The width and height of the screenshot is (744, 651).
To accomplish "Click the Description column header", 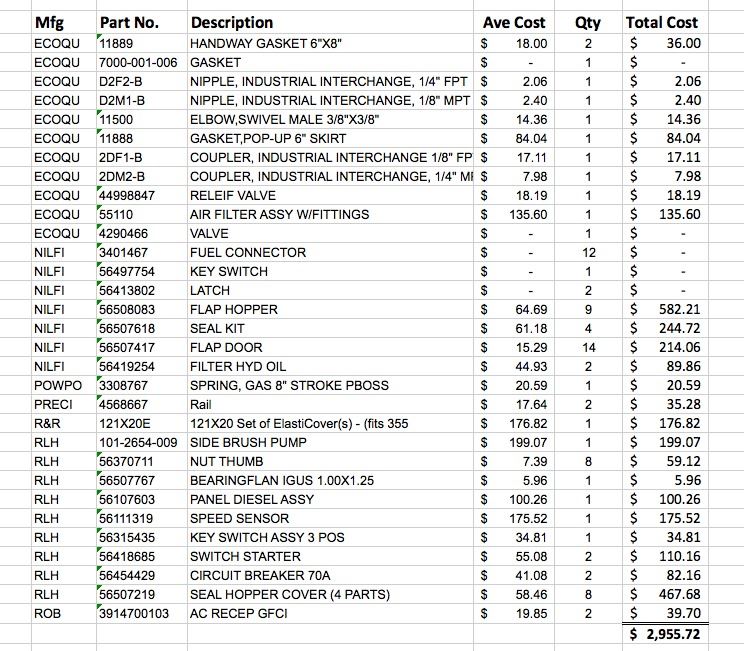I will [x=232, y=22].
